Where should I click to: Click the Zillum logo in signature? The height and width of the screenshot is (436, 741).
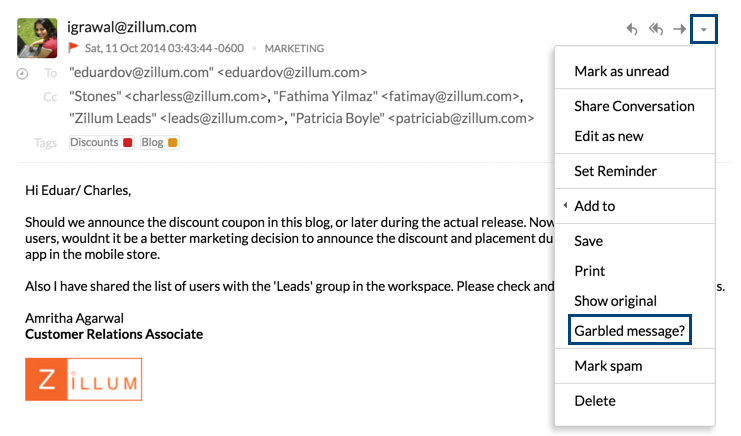[84, 379]
